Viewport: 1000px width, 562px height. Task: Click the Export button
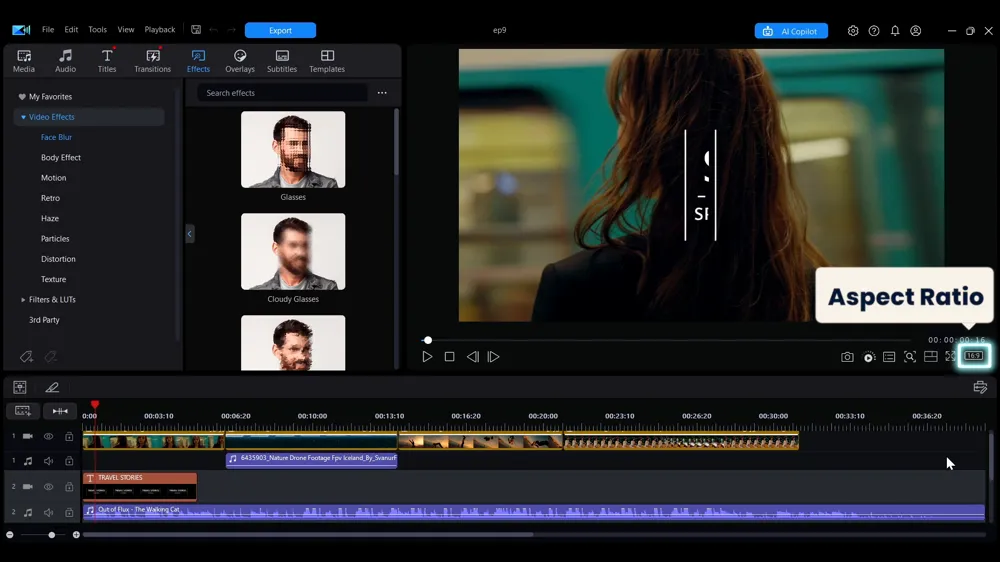pyautogui.click(x=280, y=31)
